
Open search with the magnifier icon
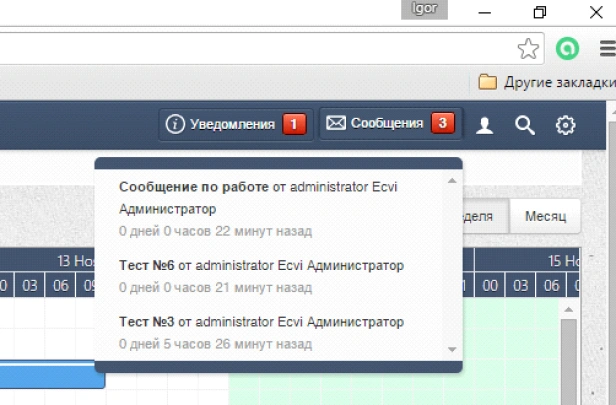point(524,125)
